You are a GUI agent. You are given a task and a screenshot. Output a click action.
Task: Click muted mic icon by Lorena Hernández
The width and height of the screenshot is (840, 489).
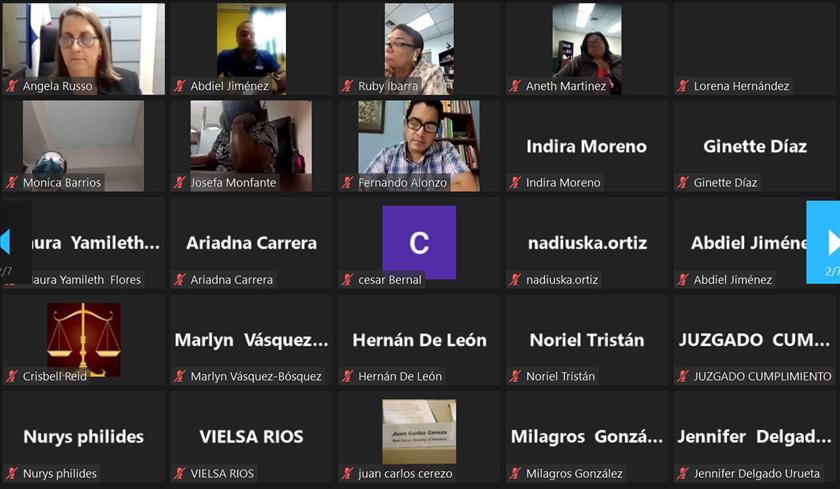(682, 86)
